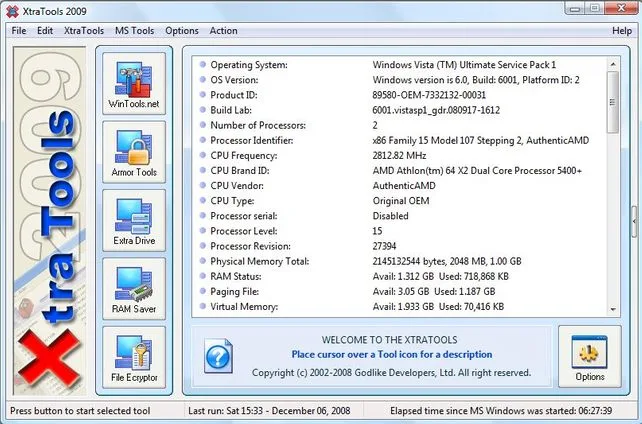
Task: Launch Armor Tools
Action: click(x=134, y=152)
